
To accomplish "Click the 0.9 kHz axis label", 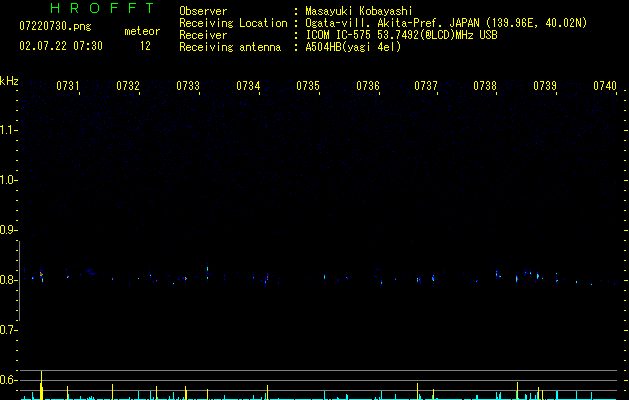I will pyautogui.click(x=8, y=230).
